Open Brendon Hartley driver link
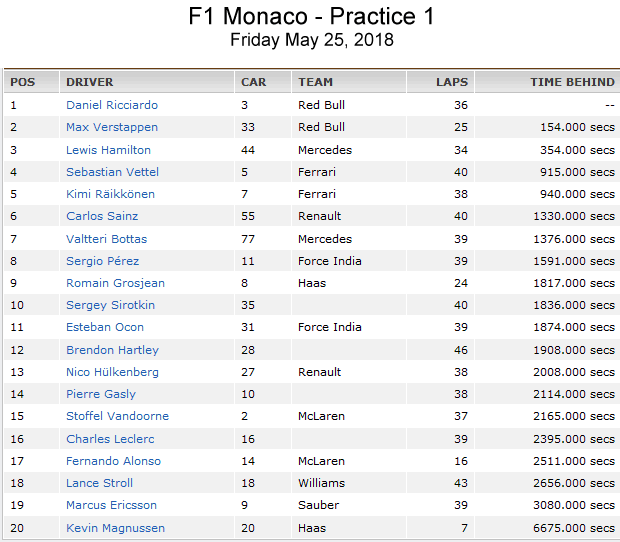 pos(112,350)
